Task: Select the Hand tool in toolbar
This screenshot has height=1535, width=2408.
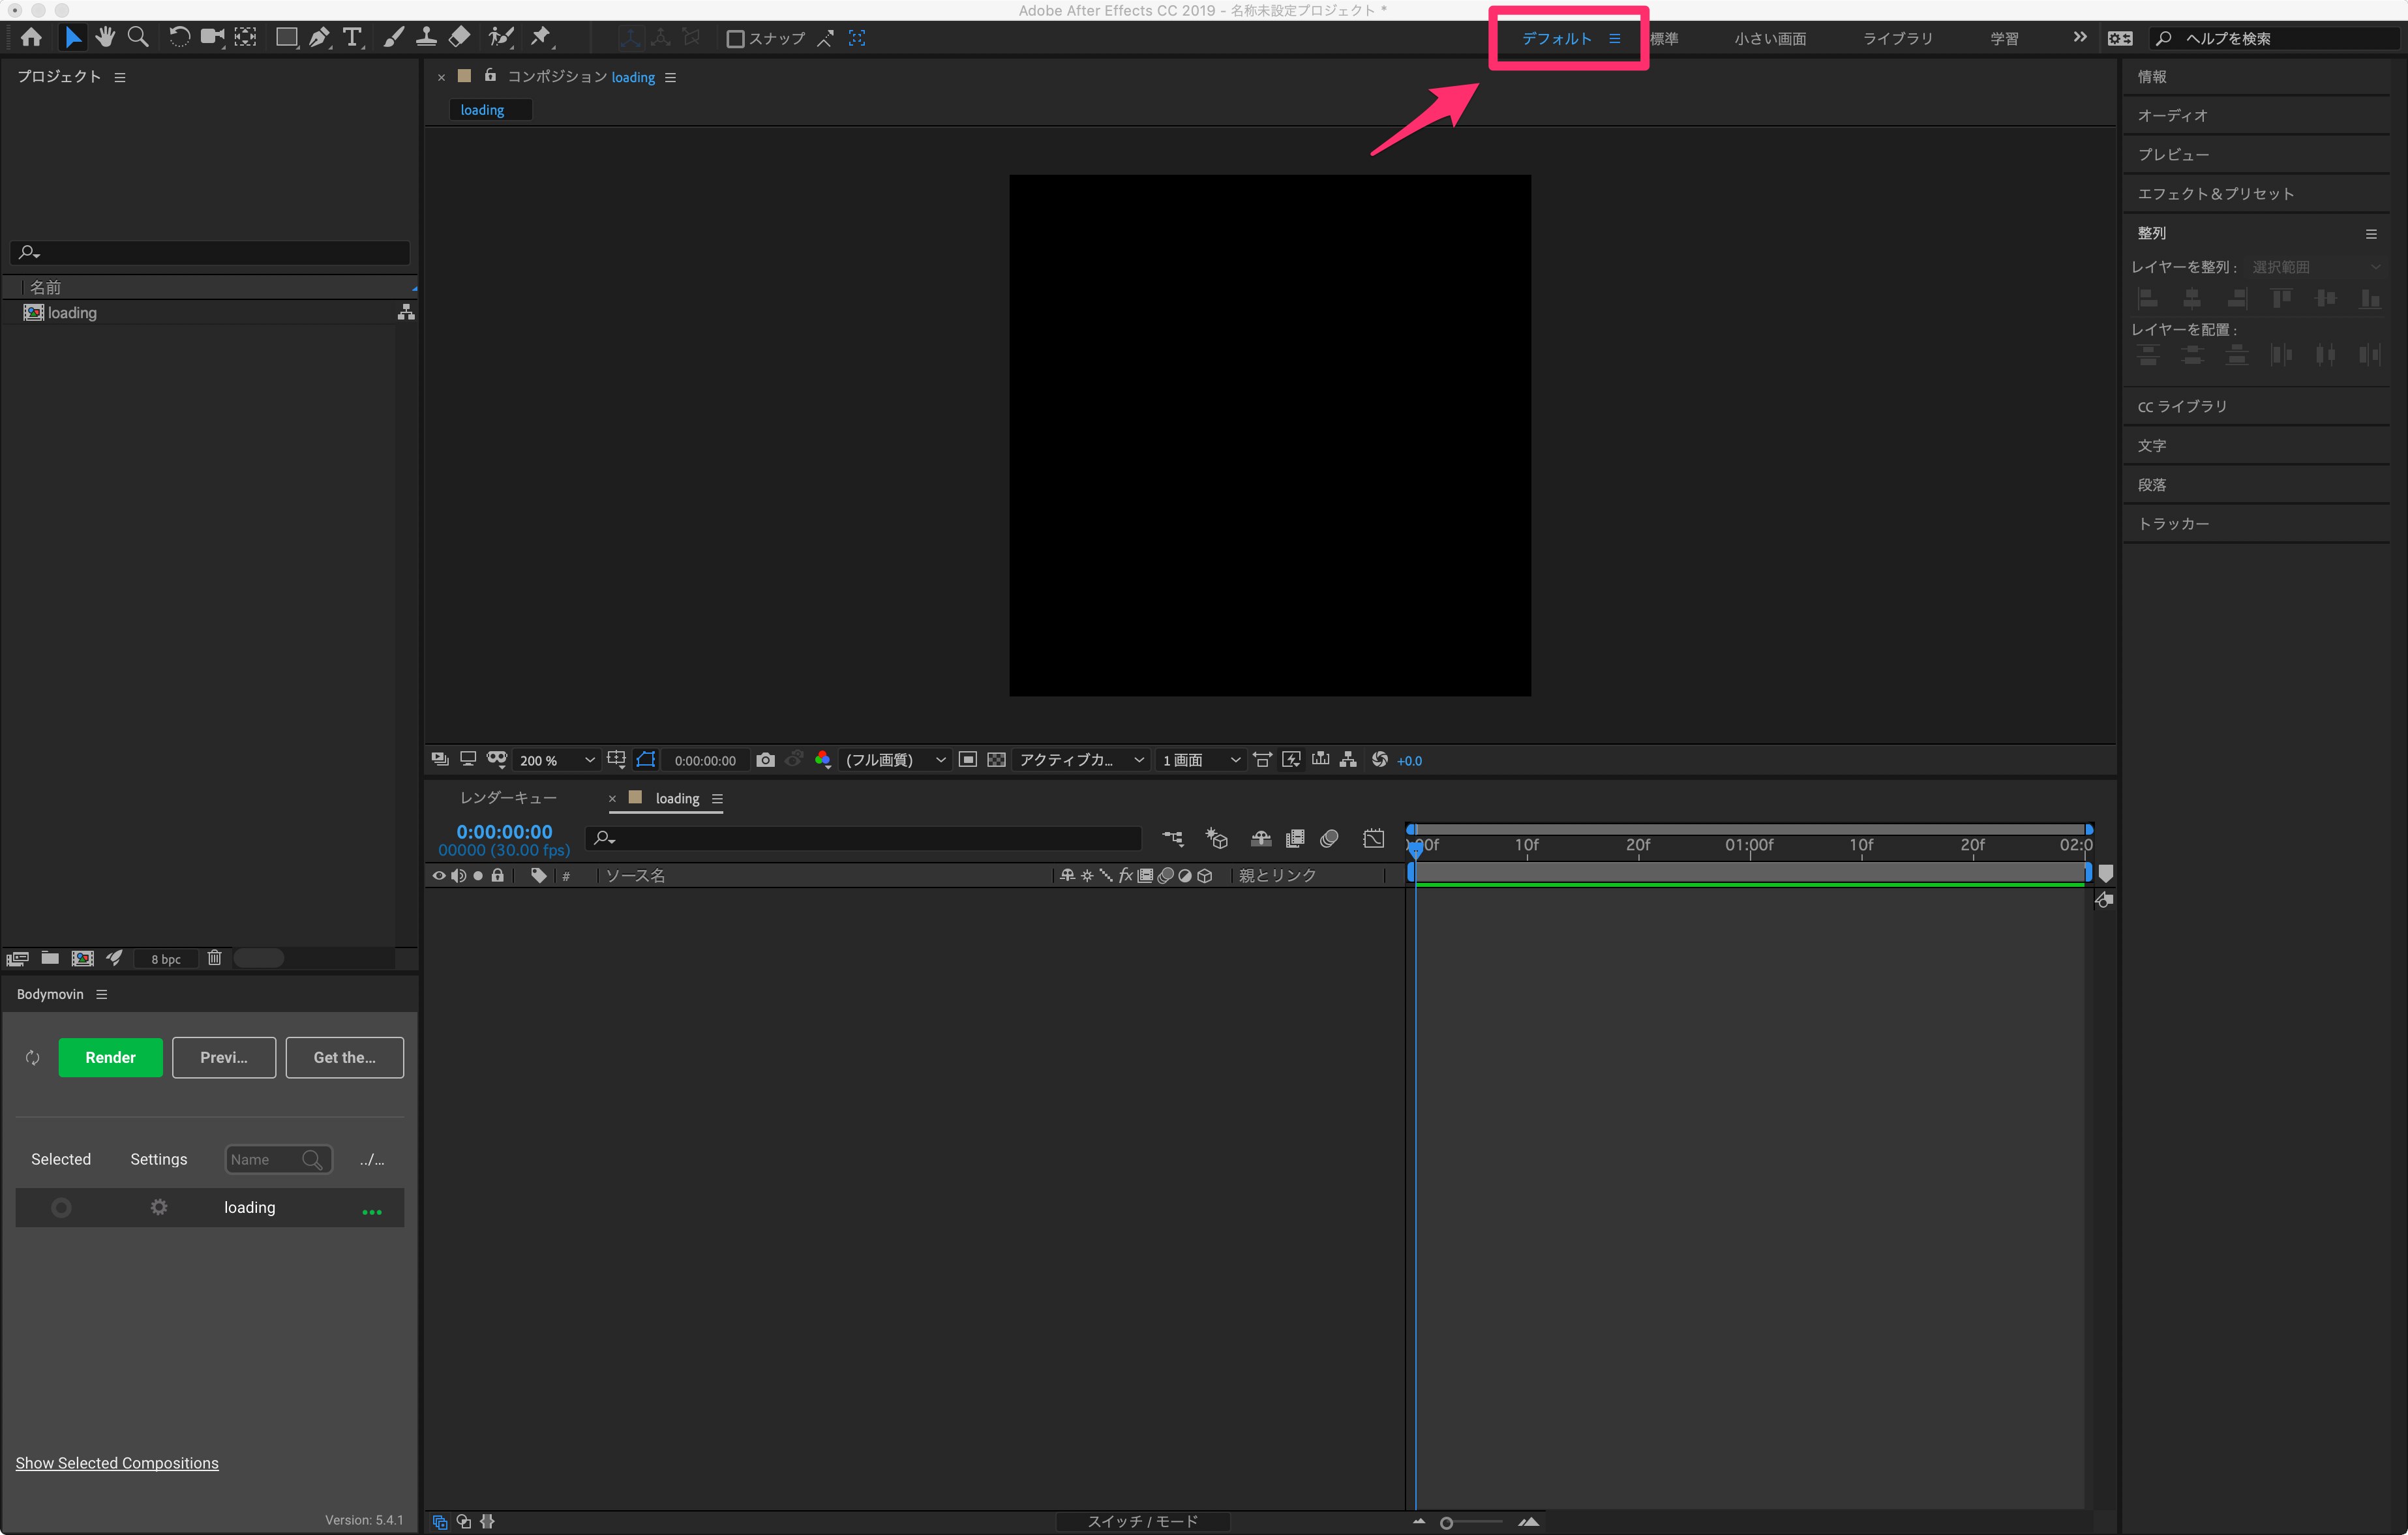Action: pos(105,37)
